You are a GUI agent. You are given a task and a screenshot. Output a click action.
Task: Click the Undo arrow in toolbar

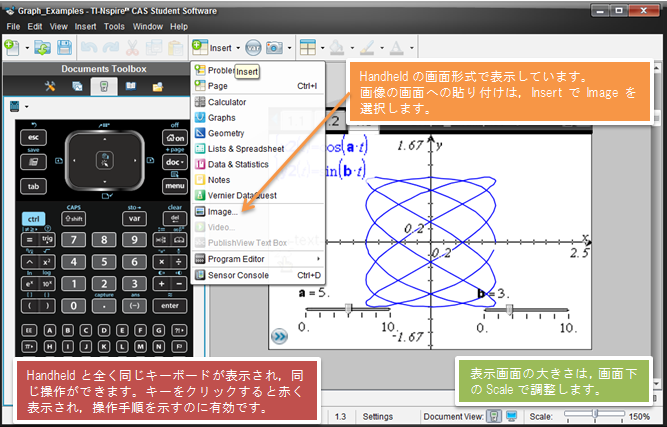point(89,48)
